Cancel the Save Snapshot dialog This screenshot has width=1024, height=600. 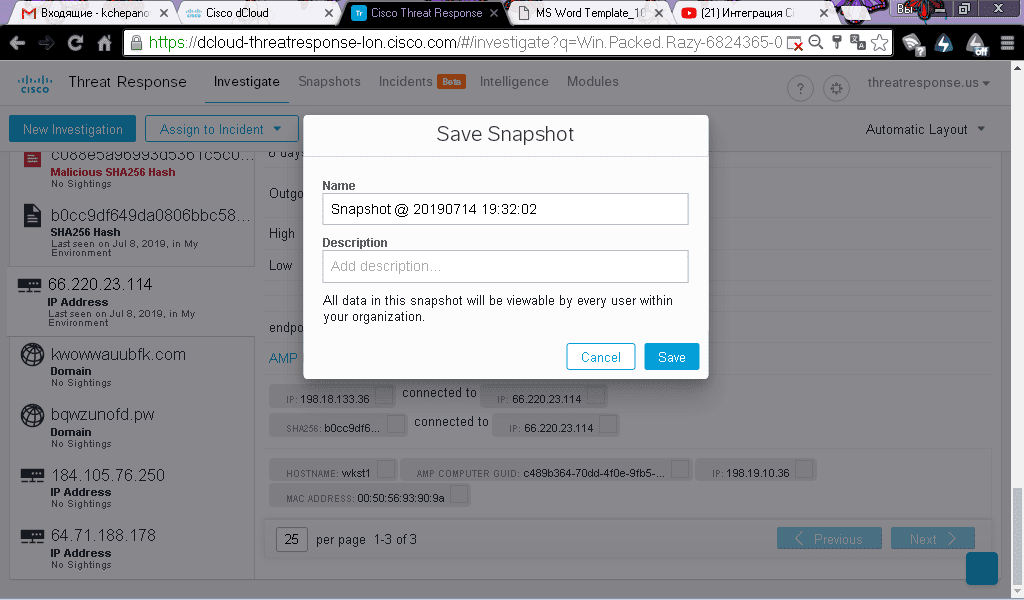click(600, 356)
